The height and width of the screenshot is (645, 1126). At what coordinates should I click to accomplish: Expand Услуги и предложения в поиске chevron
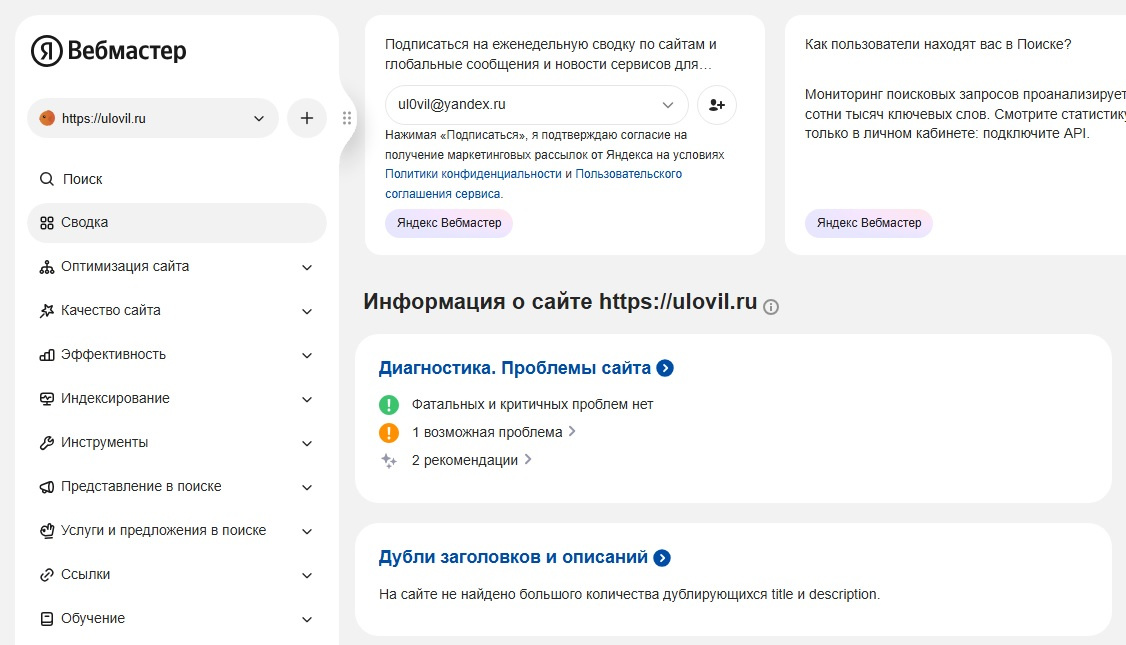(307, 532)
